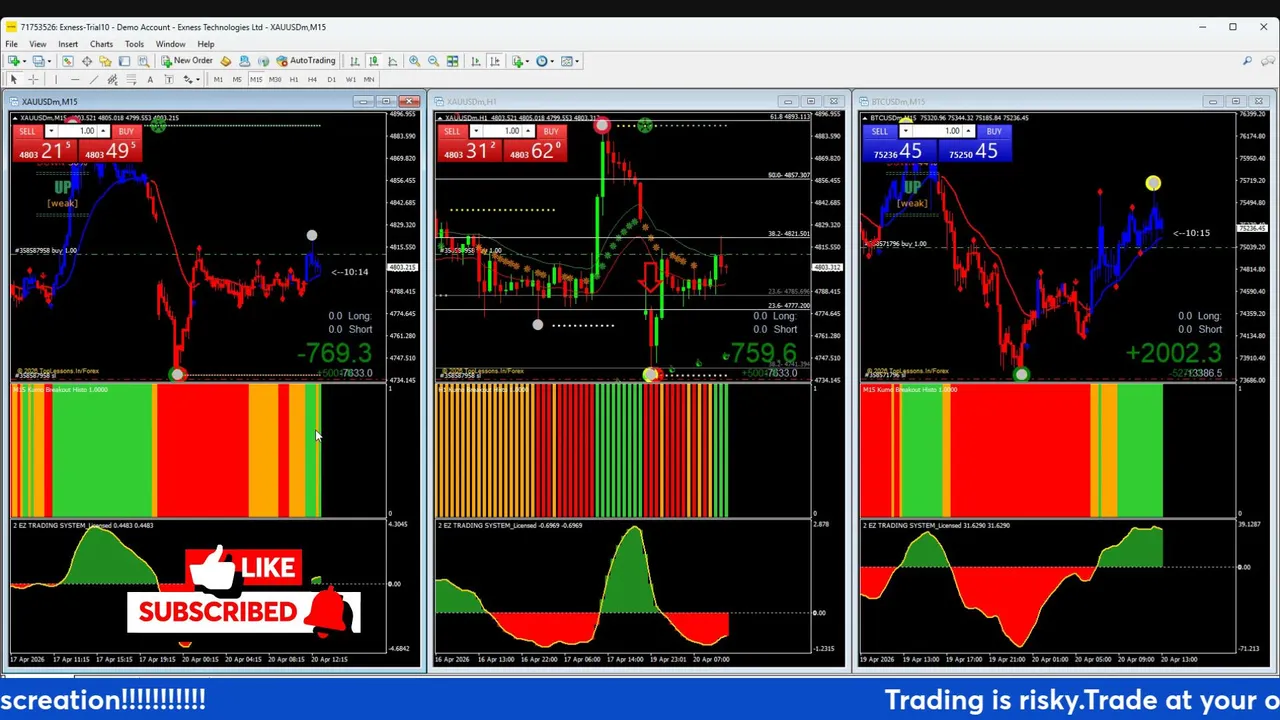Zoom in on the chart
Viewport: 1280px width, 720px height.
click(x=414, y=61)
